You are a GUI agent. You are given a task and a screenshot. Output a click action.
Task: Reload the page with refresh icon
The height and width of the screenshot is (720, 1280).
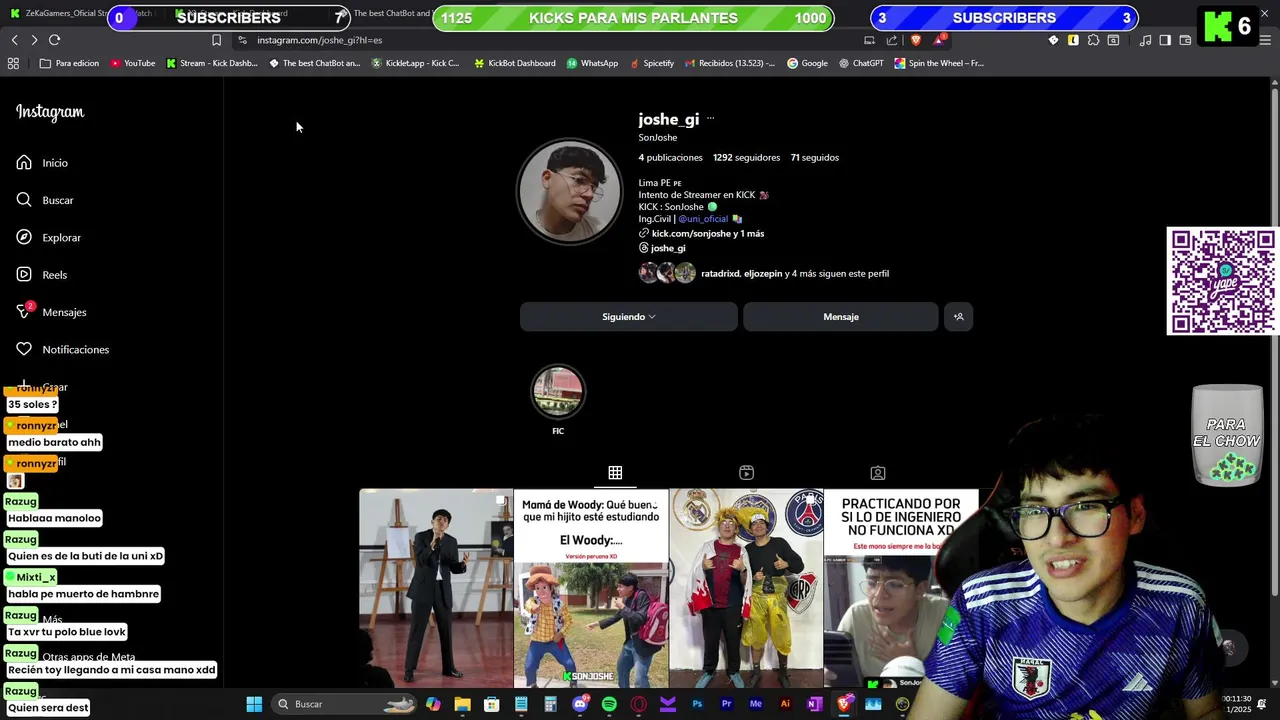[x=54, y=40]
